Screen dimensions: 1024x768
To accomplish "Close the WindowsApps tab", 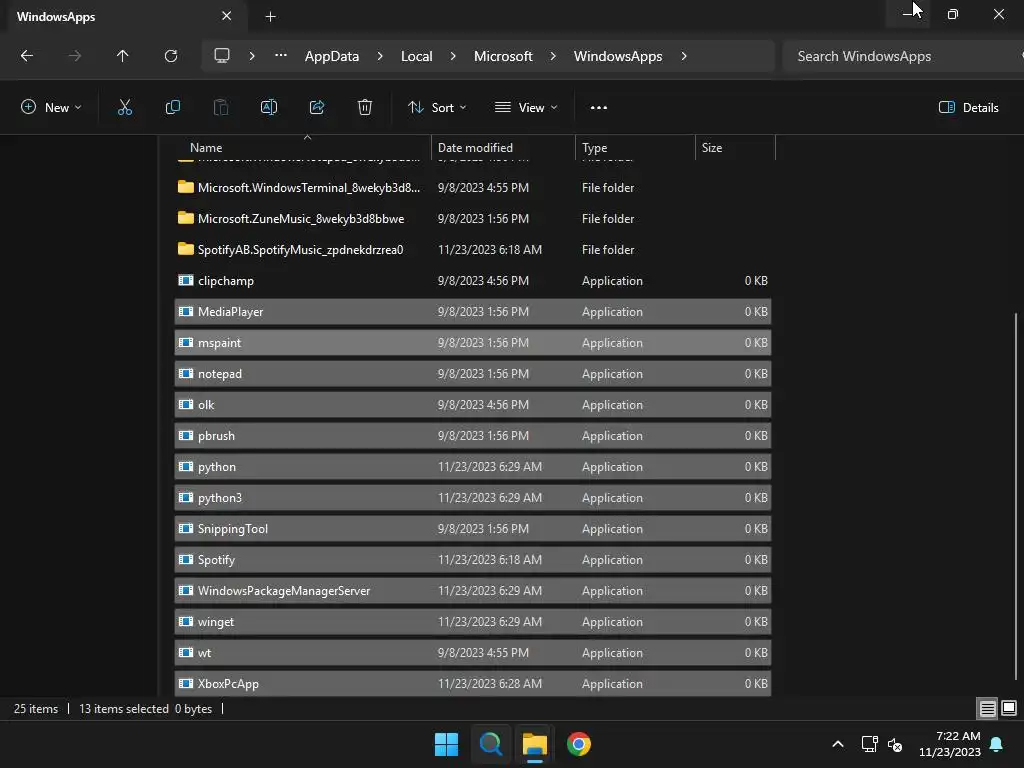I will (x=227, y=16).
